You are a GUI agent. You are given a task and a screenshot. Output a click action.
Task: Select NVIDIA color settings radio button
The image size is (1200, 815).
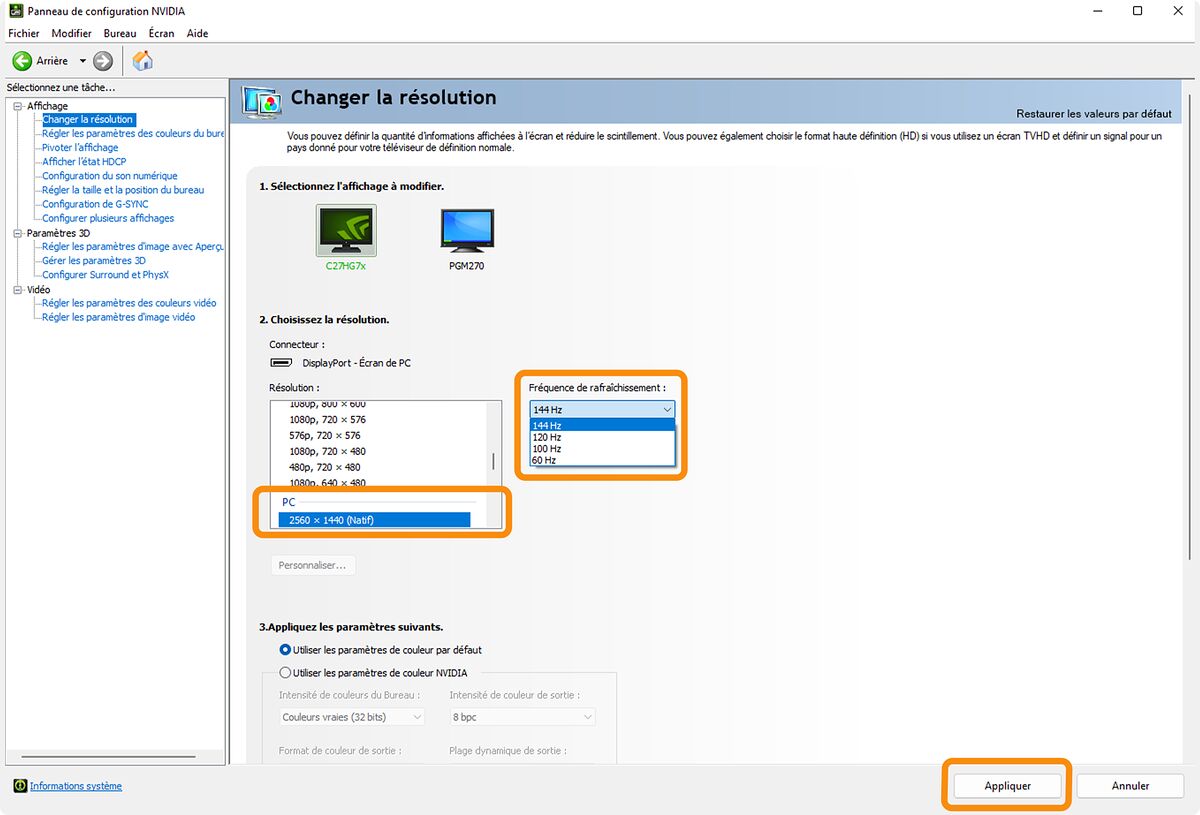coord(286,673)
